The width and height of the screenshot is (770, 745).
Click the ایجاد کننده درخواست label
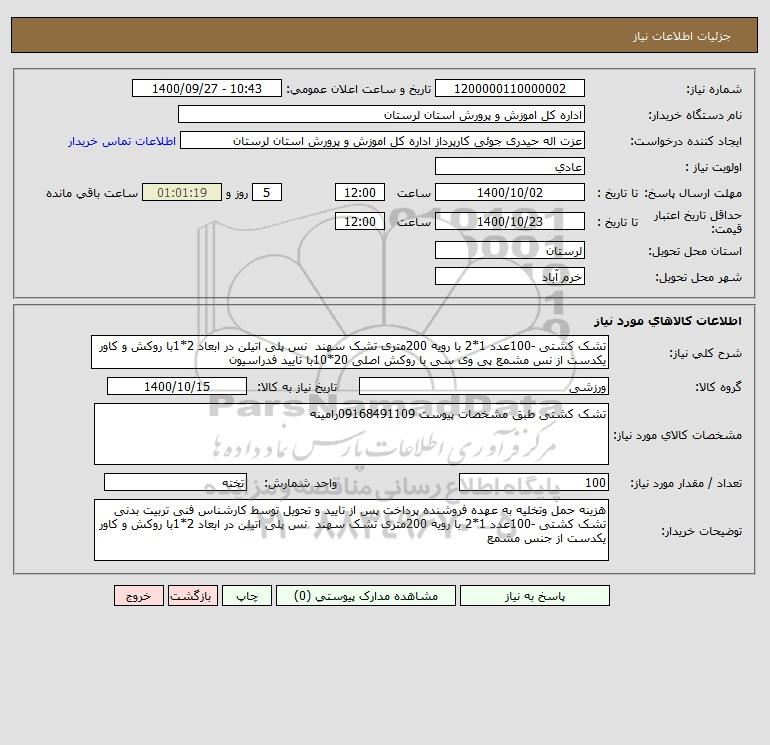686,141
